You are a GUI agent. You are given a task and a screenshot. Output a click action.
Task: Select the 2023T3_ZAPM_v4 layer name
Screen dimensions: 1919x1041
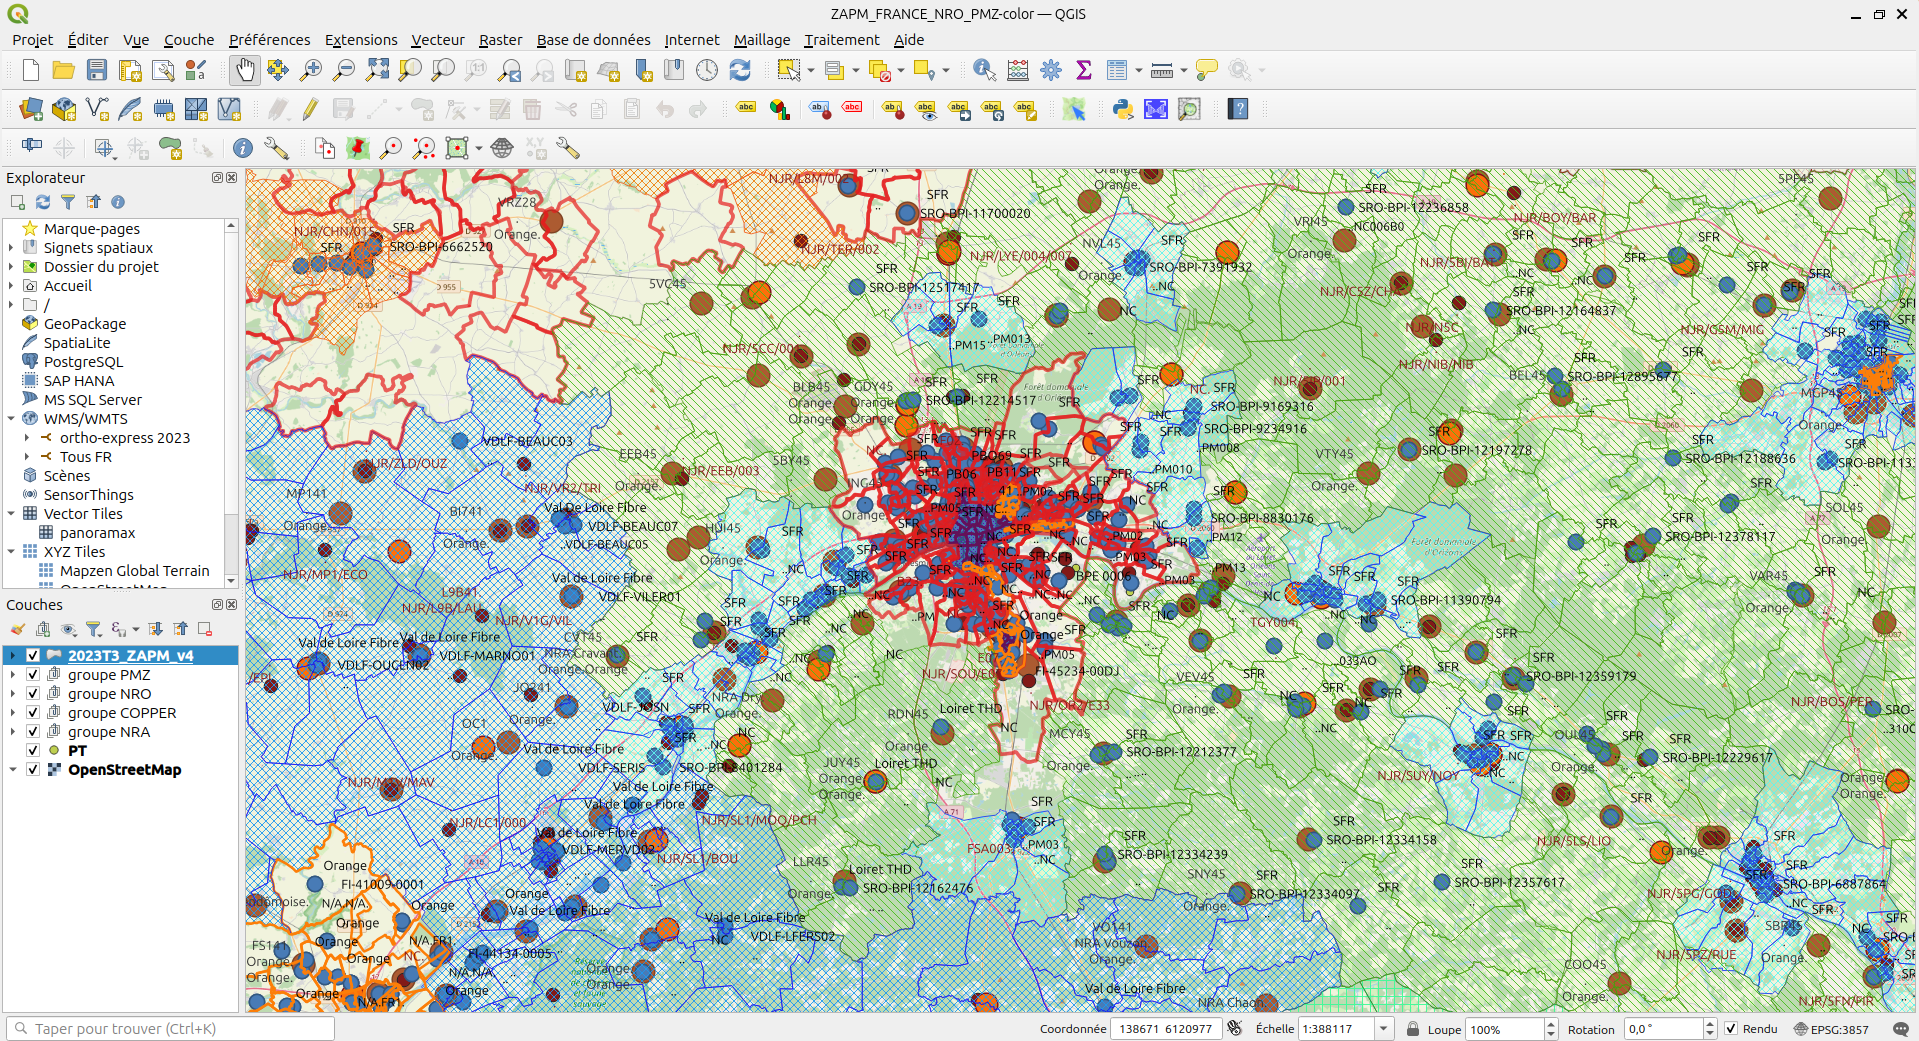click(131, 656)
